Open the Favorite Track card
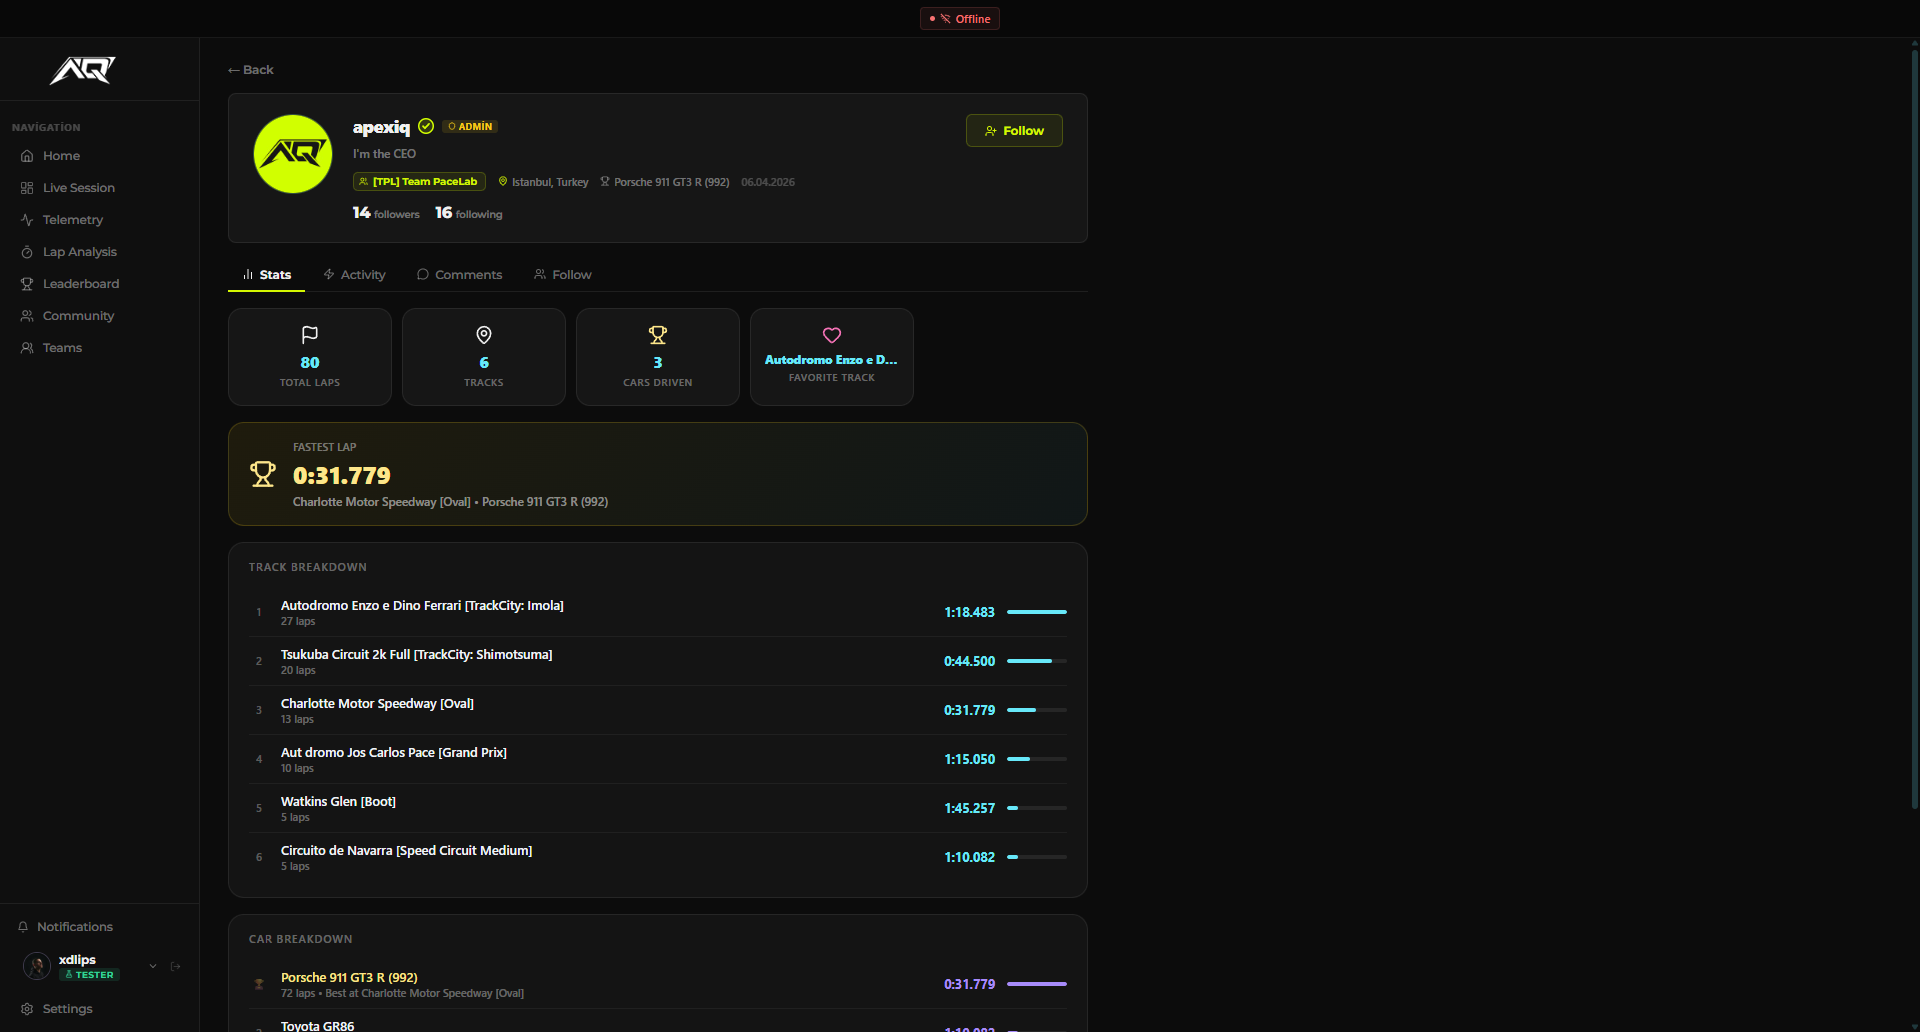The image size is (1920, 1032). click(x=832, y=357)
